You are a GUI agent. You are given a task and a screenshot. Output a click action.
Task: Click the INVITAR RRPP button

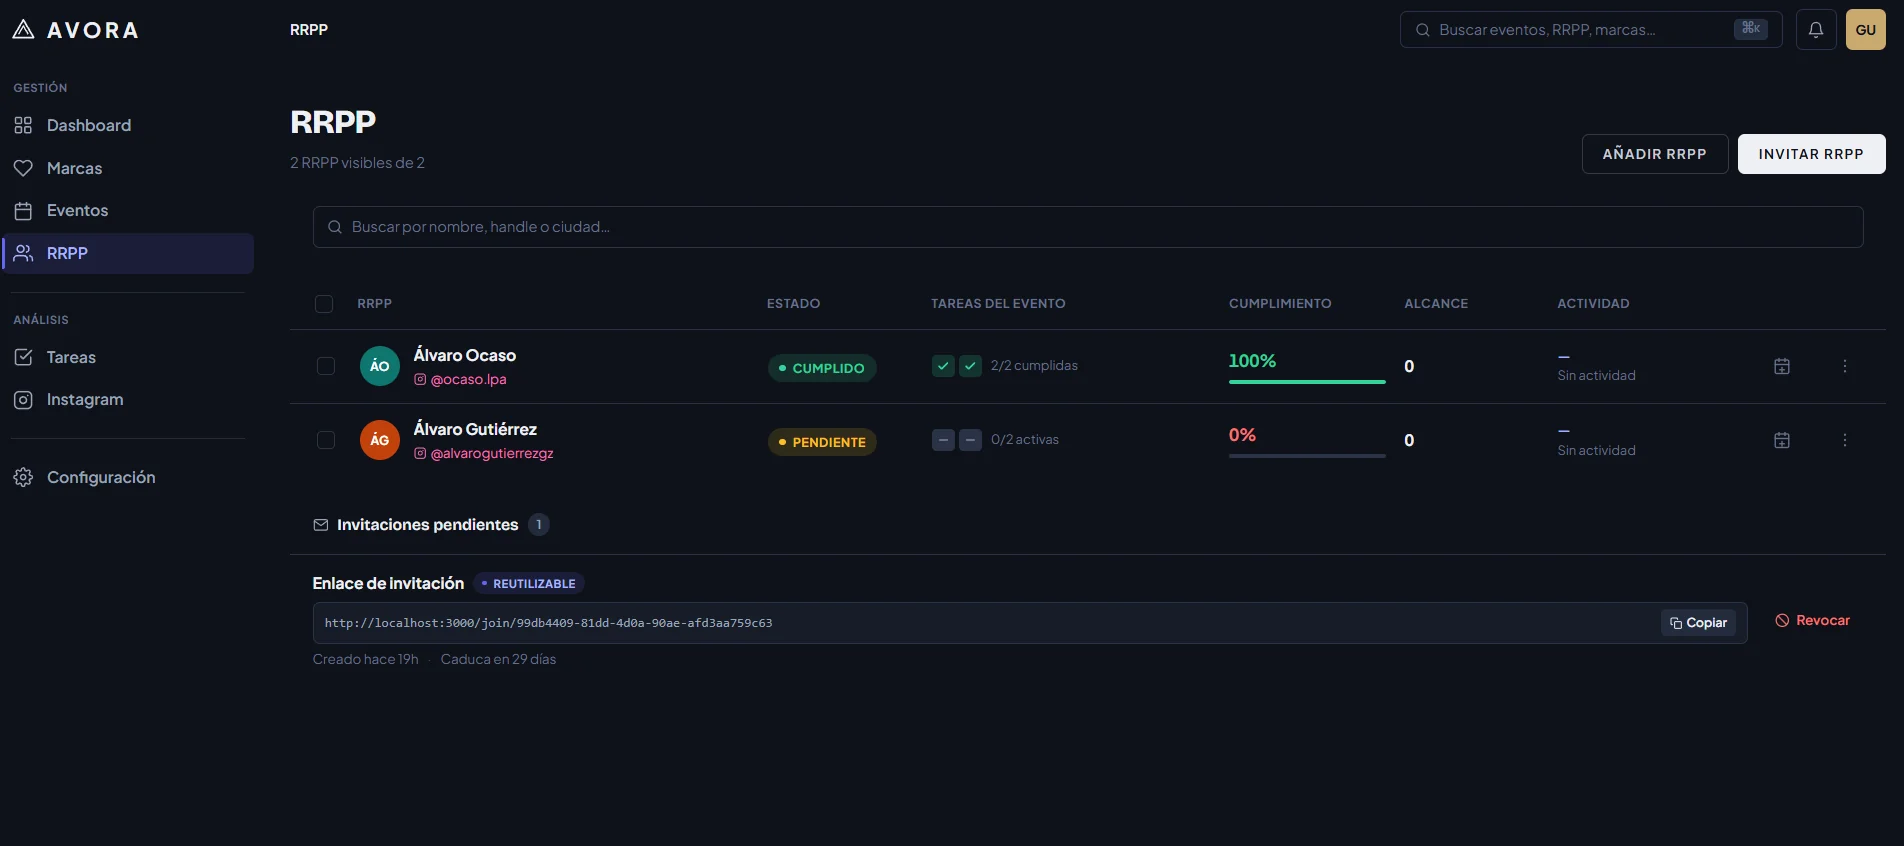click(x=1811, y=154)
